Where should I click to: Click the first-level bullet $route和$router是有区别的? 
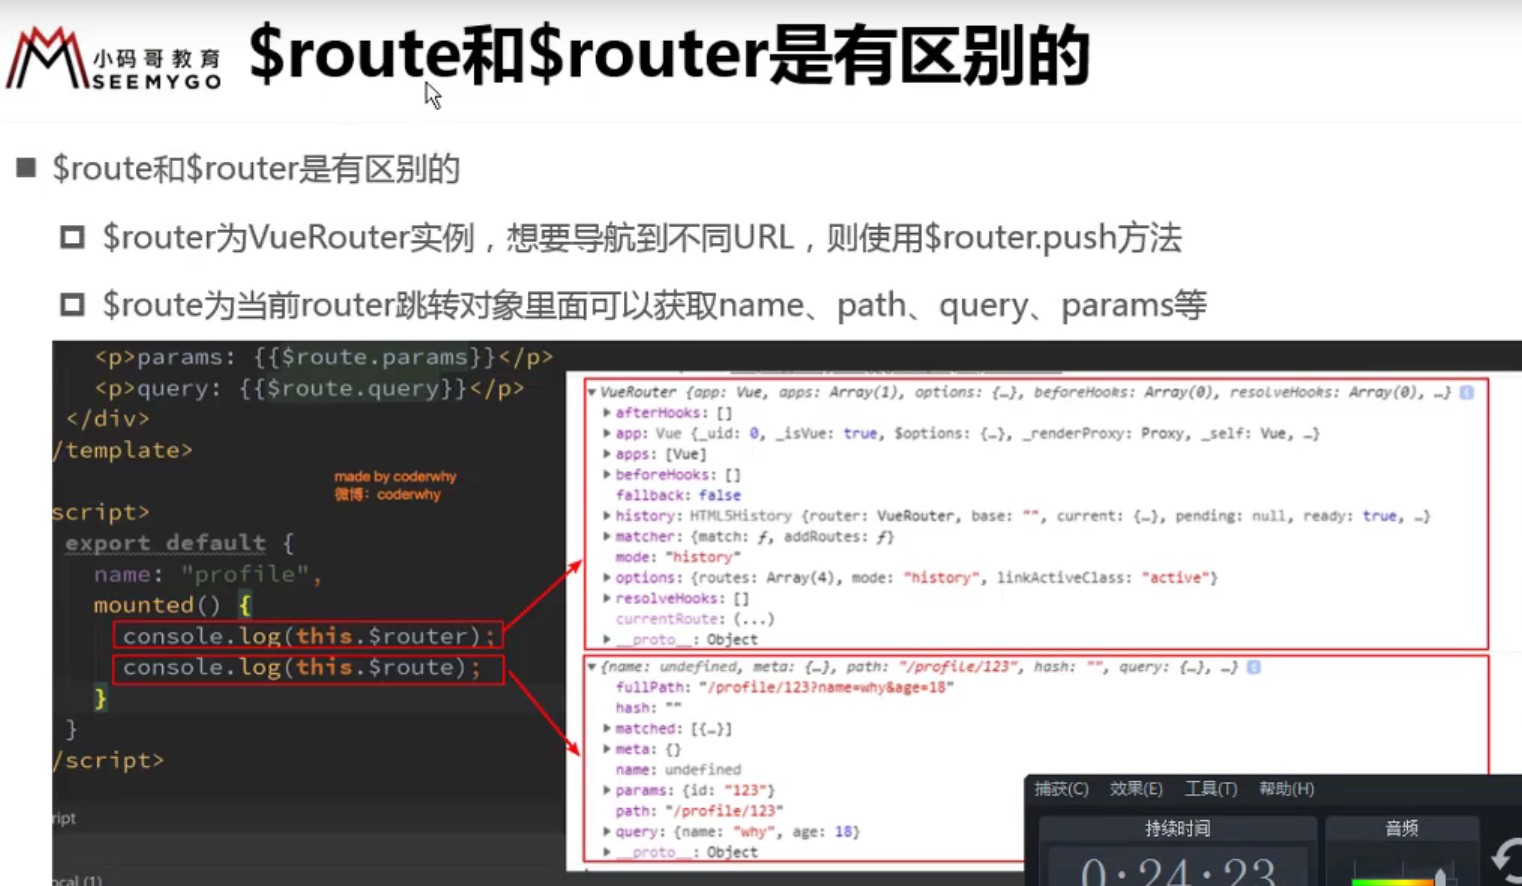click(256, 169)
